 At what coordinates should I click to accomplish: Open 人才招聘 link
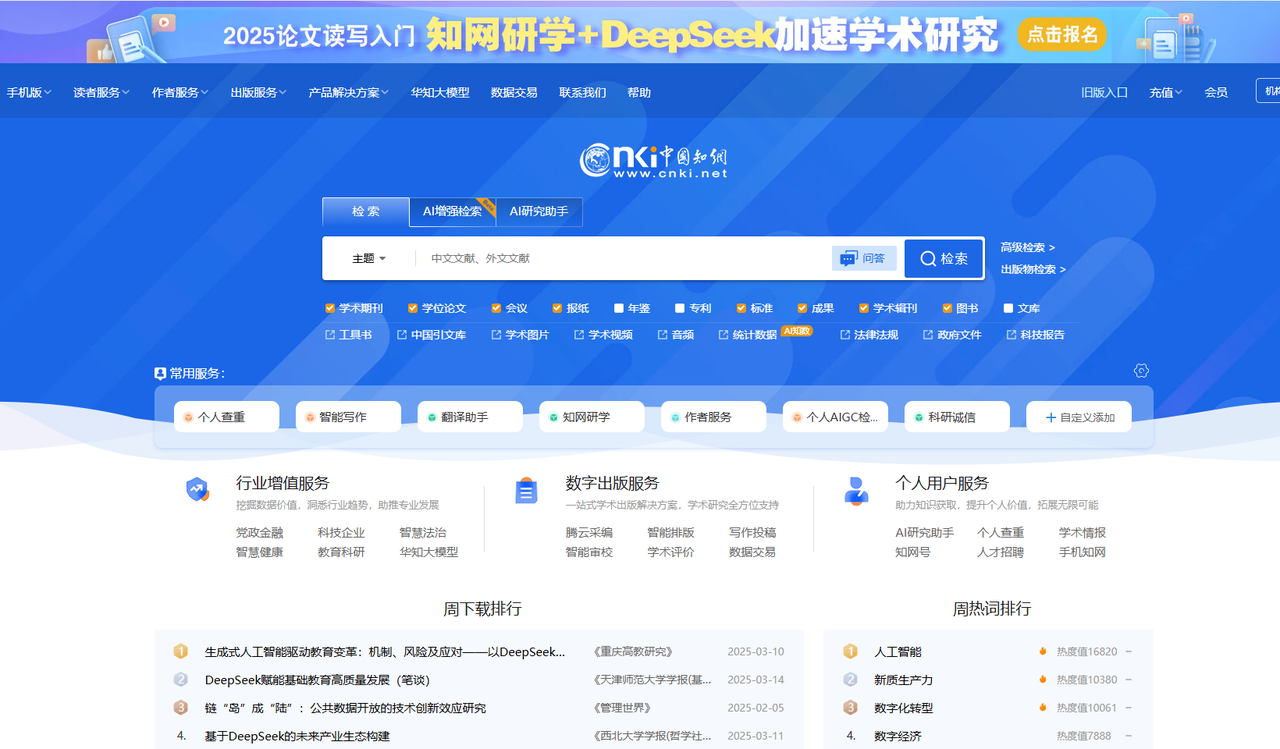(x=1001, y=552)
